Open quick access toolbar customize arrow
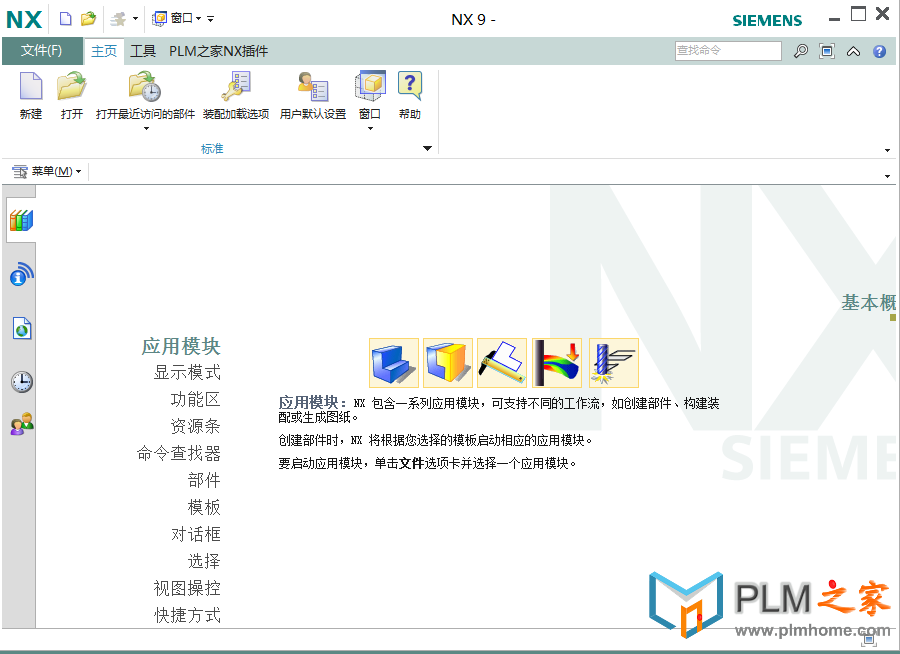 [211, 19]
